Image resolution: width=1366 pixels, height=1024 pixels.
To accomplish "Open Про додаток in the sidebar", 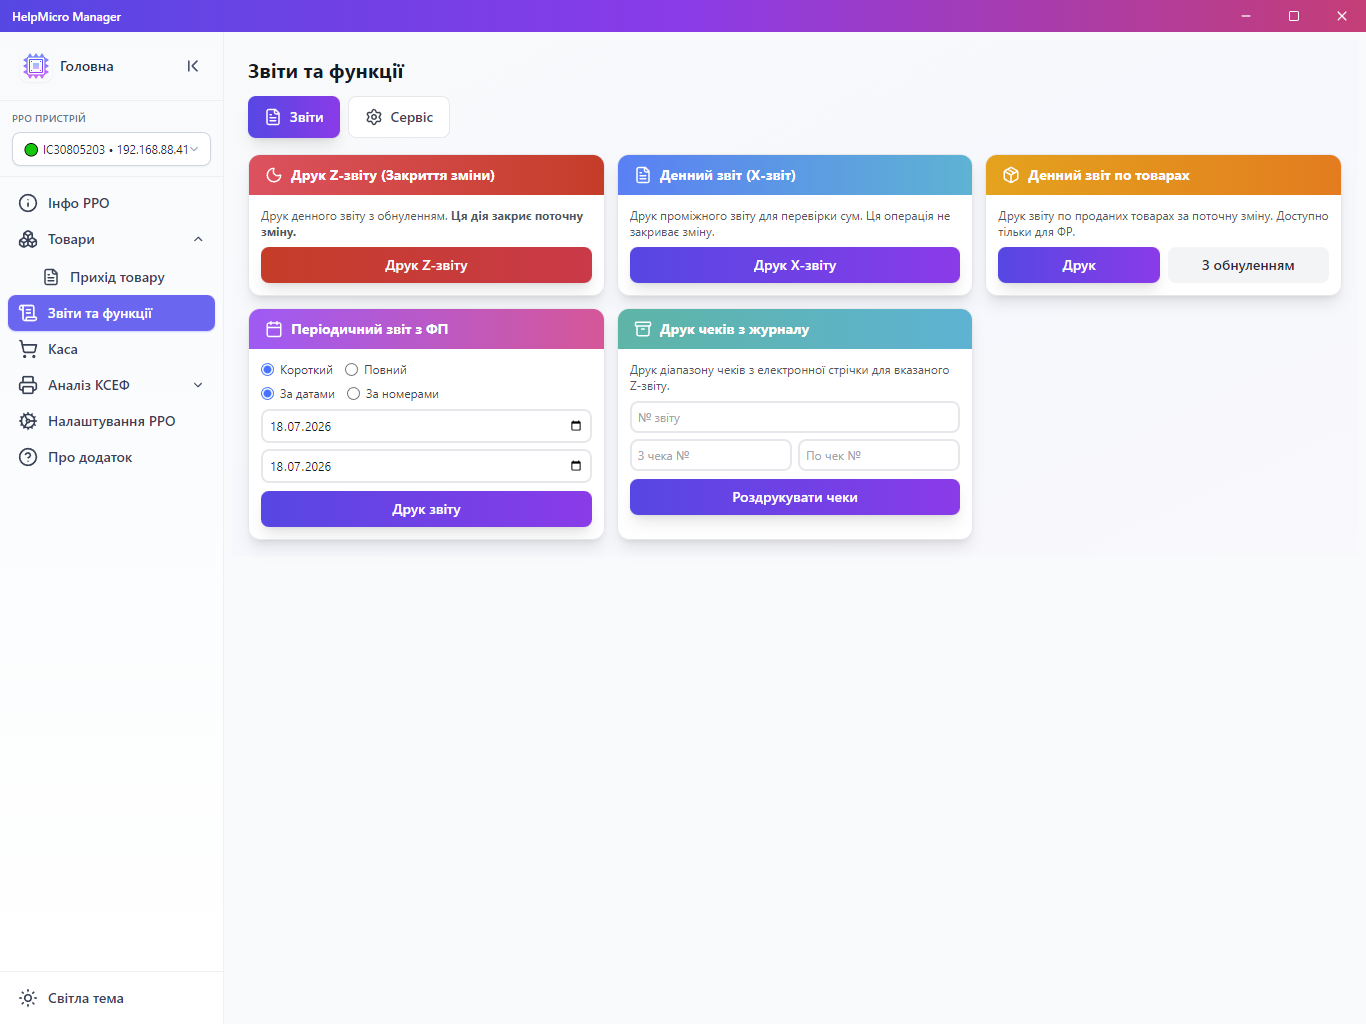I will point(112,457).
